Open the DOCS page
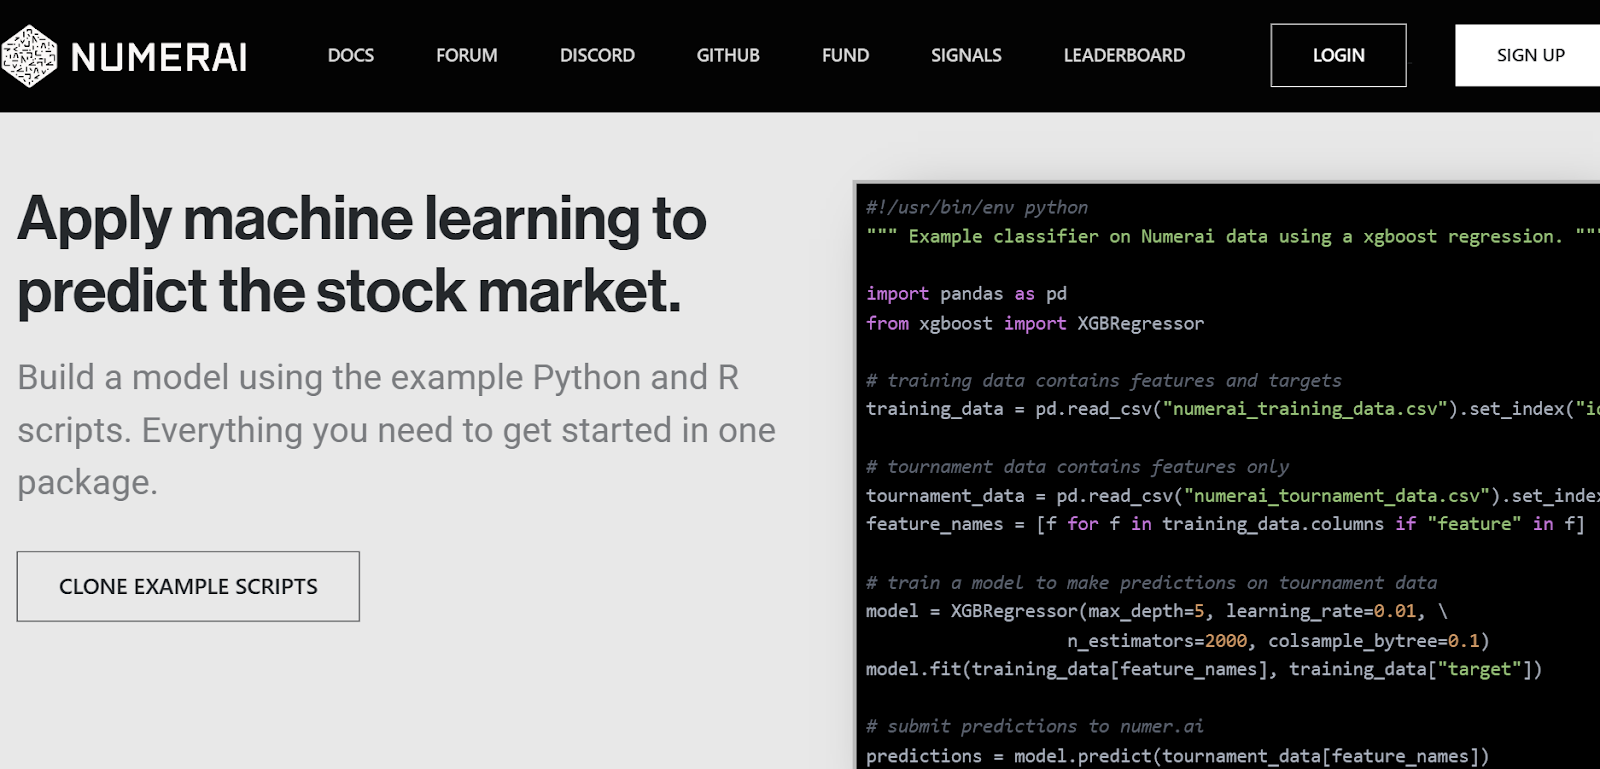 pyautogui.click(x=351, y=56)
